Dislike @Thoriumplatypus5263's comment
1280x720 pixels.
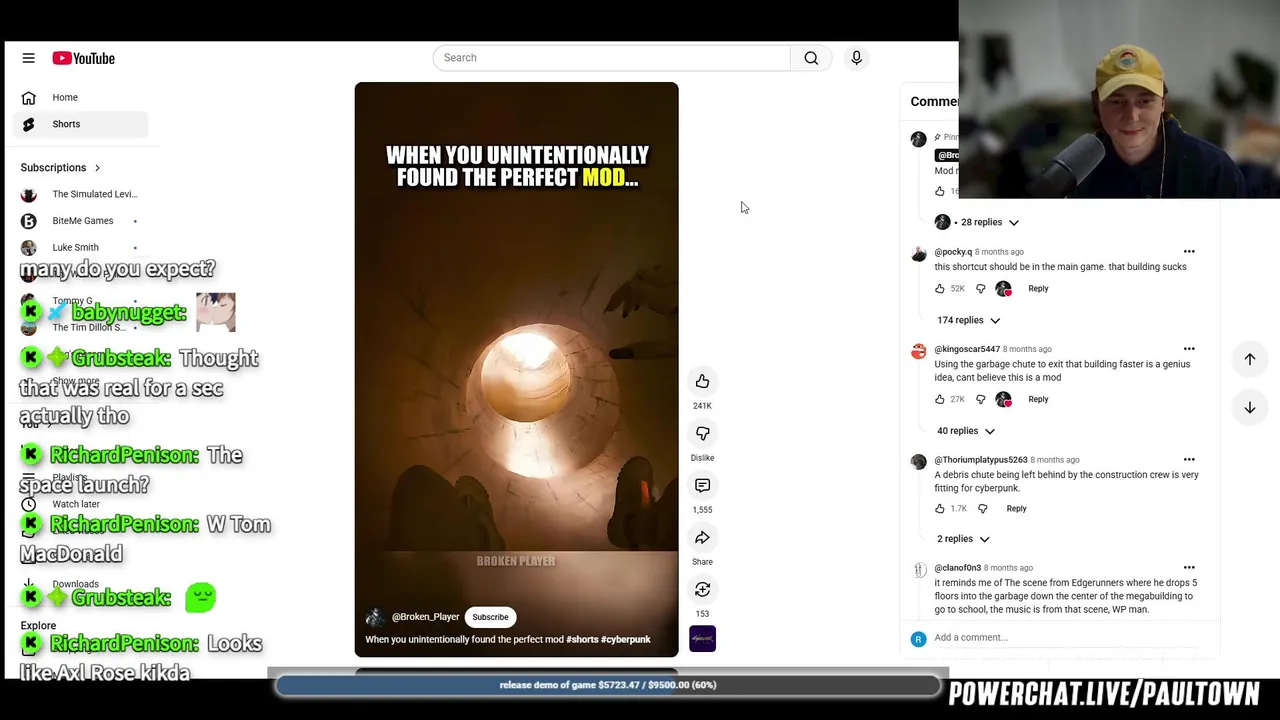982,508
